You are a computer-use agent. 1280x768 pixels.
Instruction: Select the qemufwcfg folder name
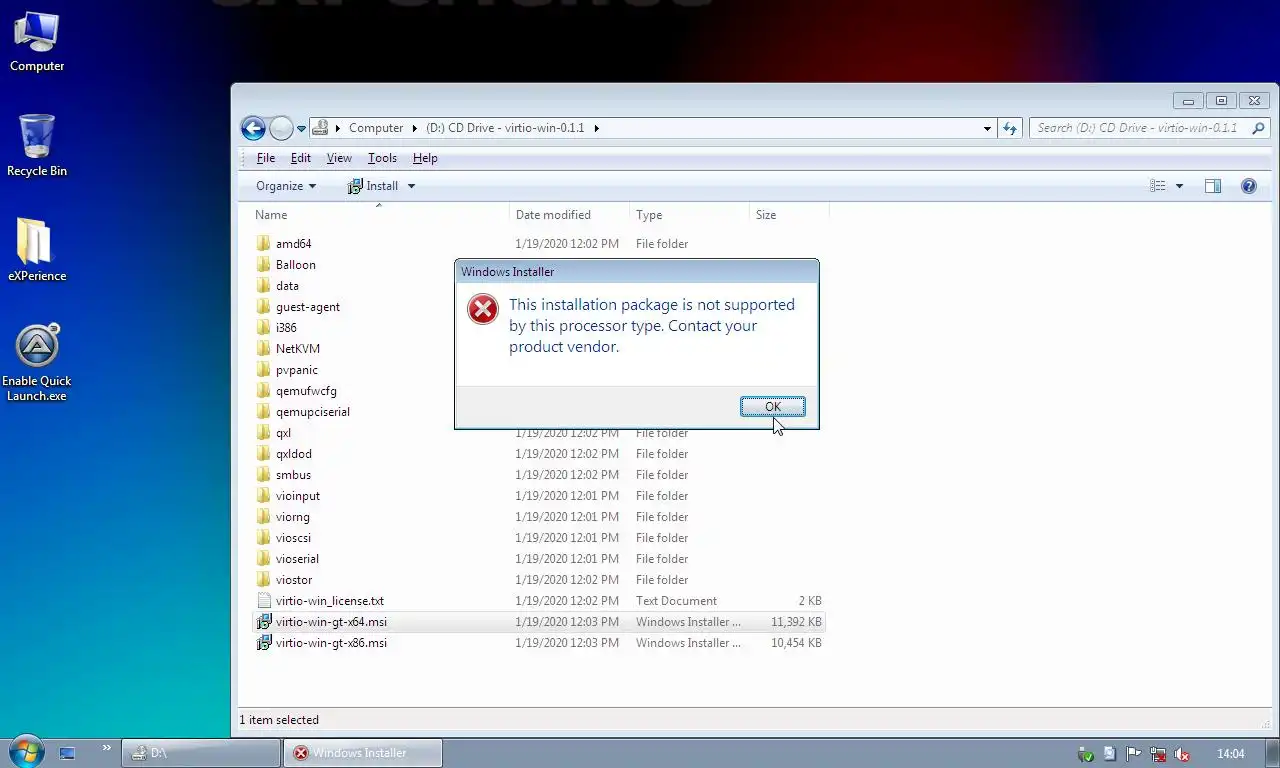(x=306, y=391)
